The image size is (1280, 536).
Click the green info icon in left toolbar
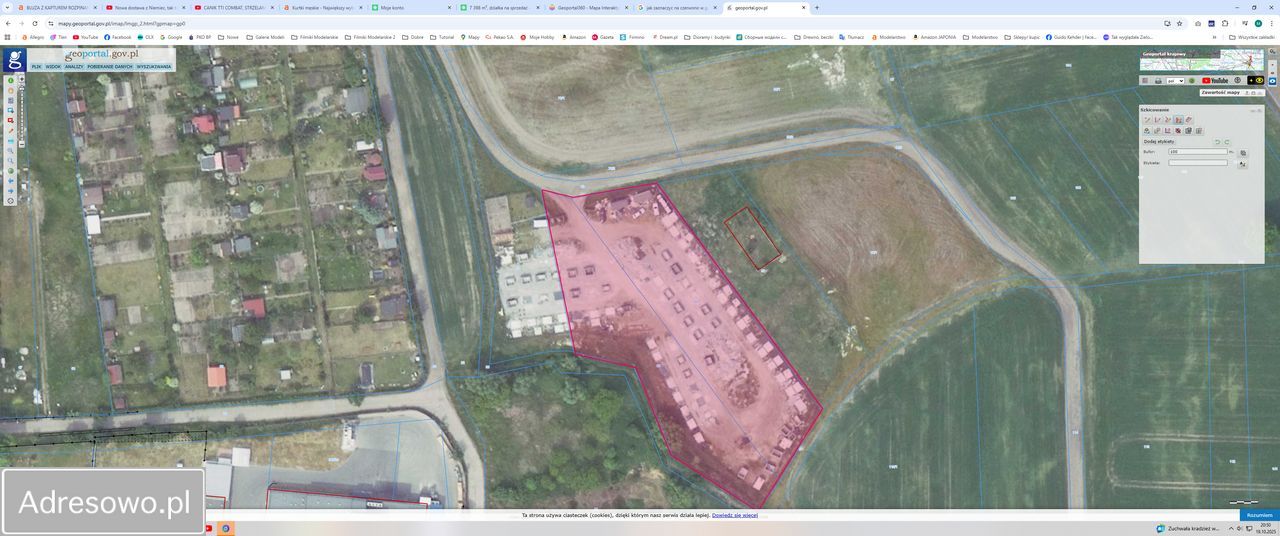coord(11,80)
